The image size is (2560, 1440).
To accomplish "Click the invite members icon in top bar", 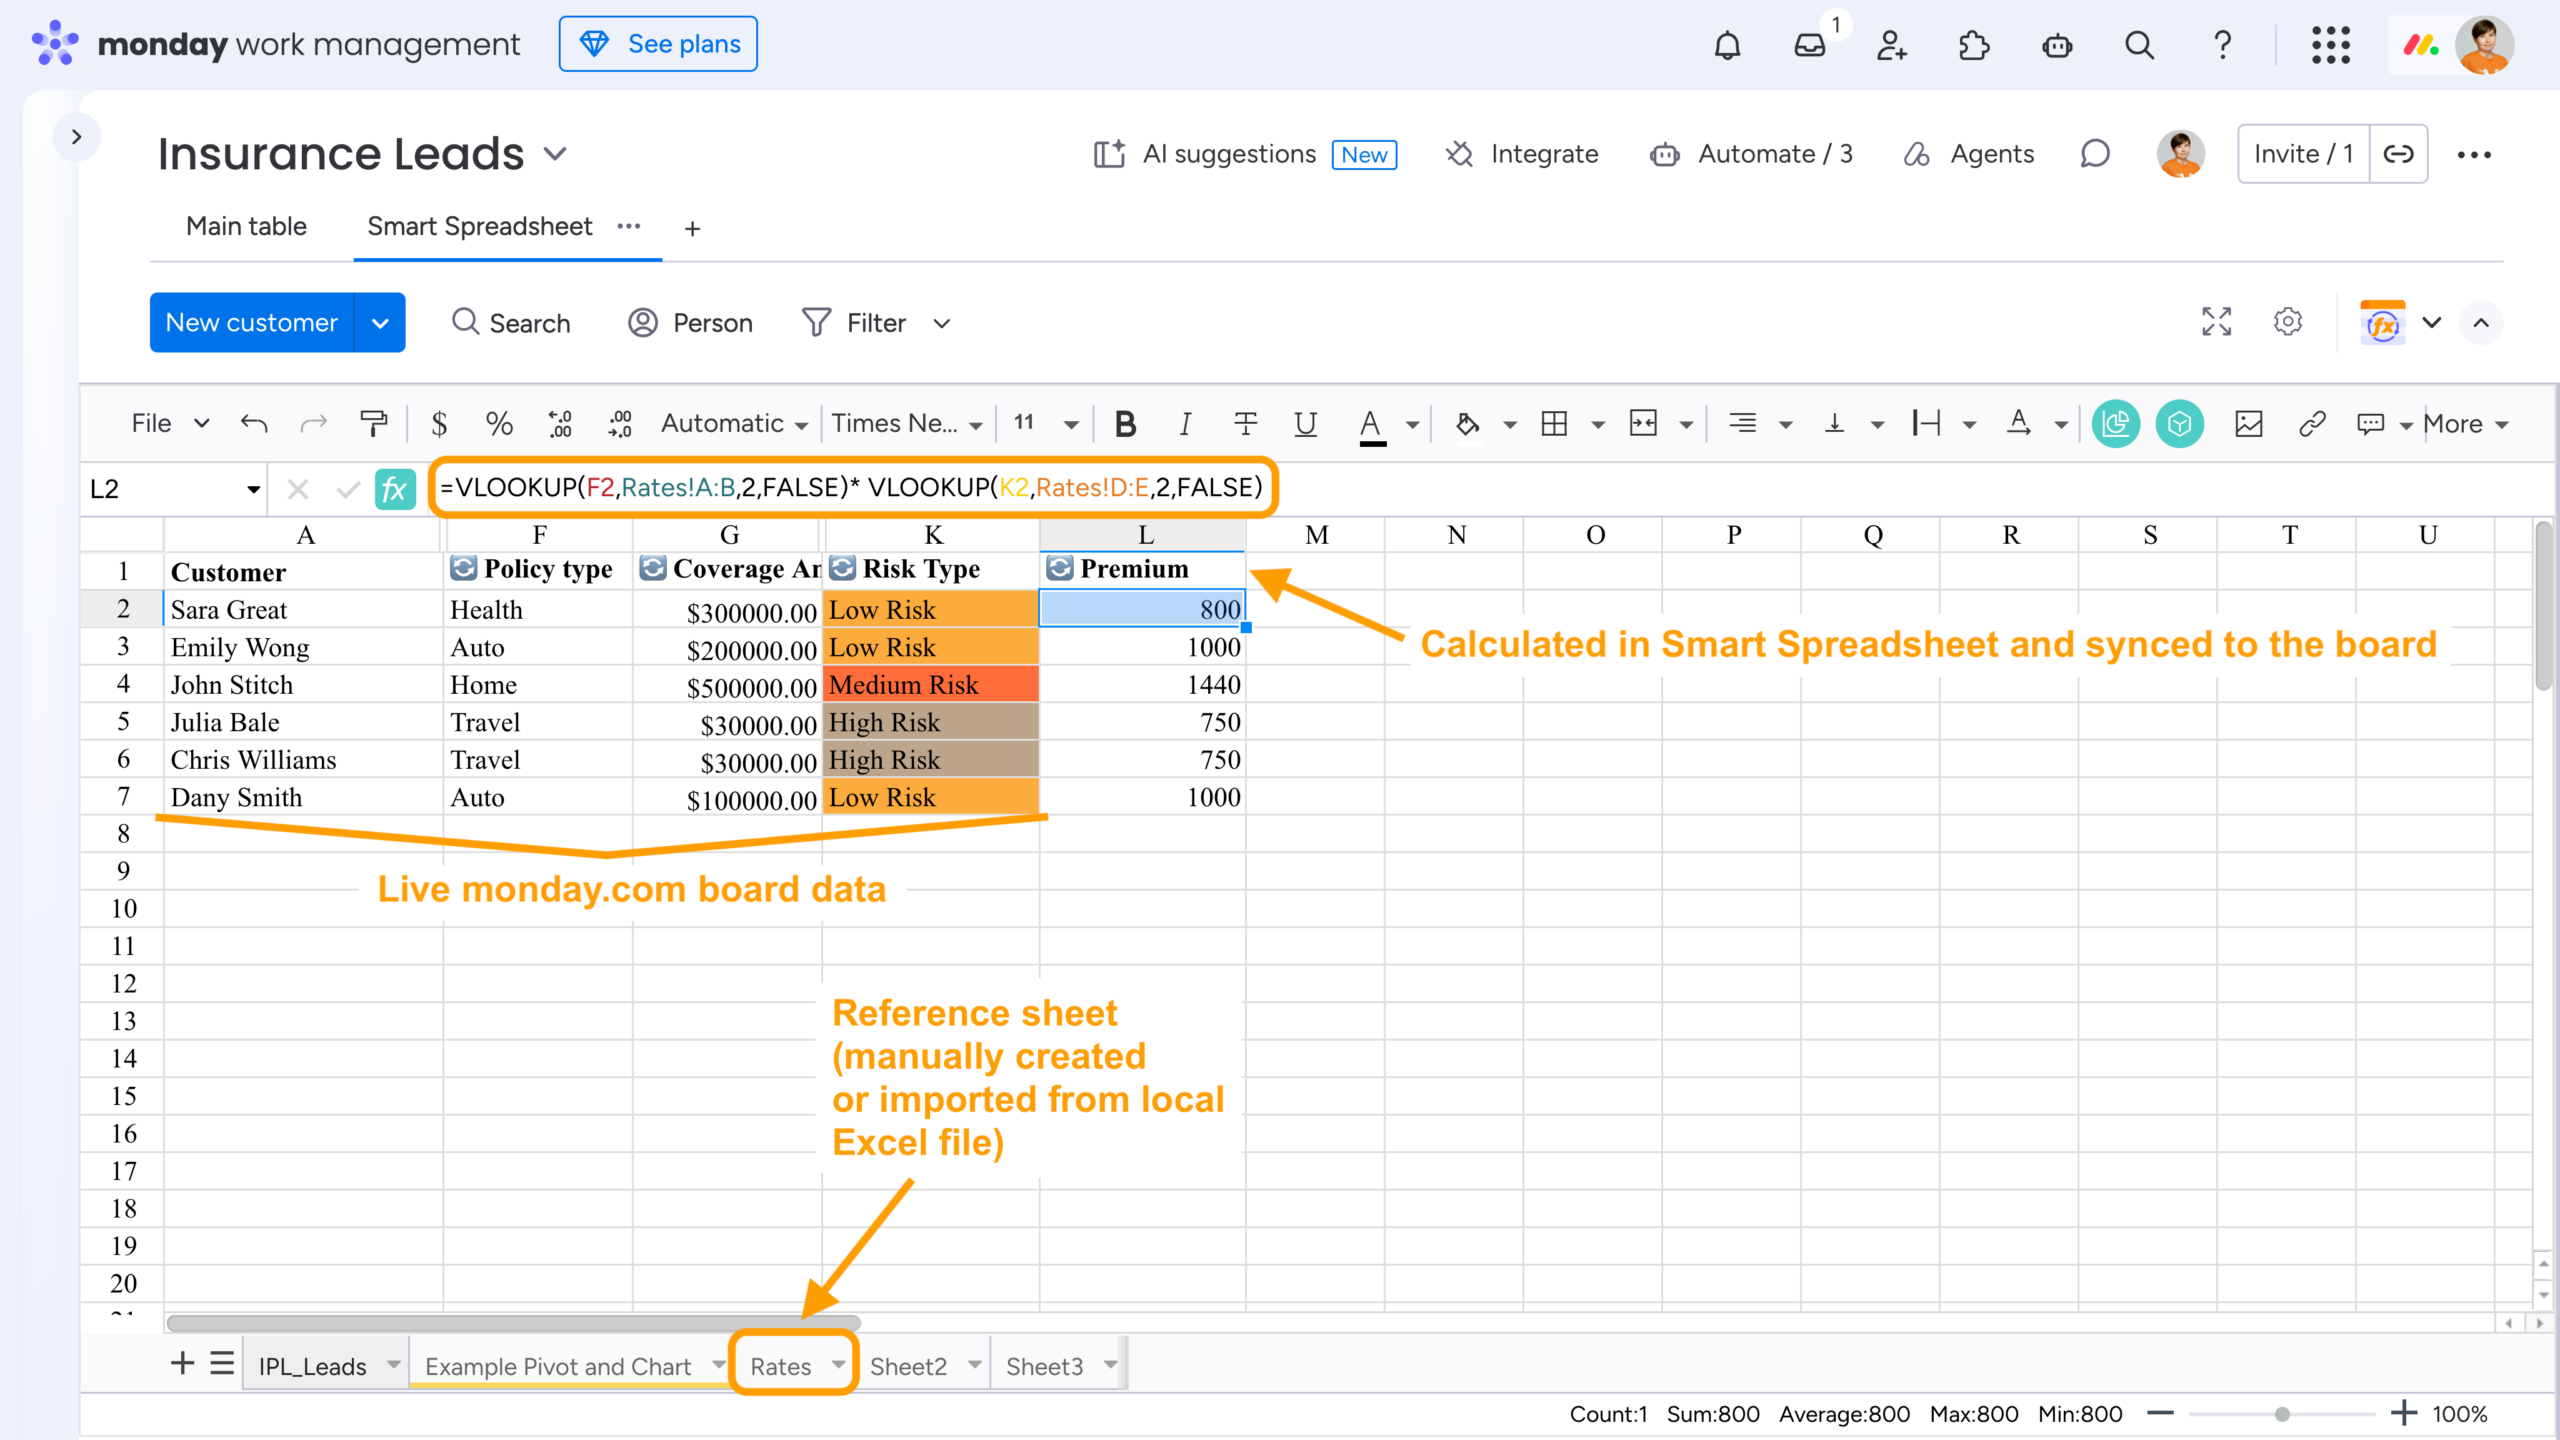I will [1891, 45].
